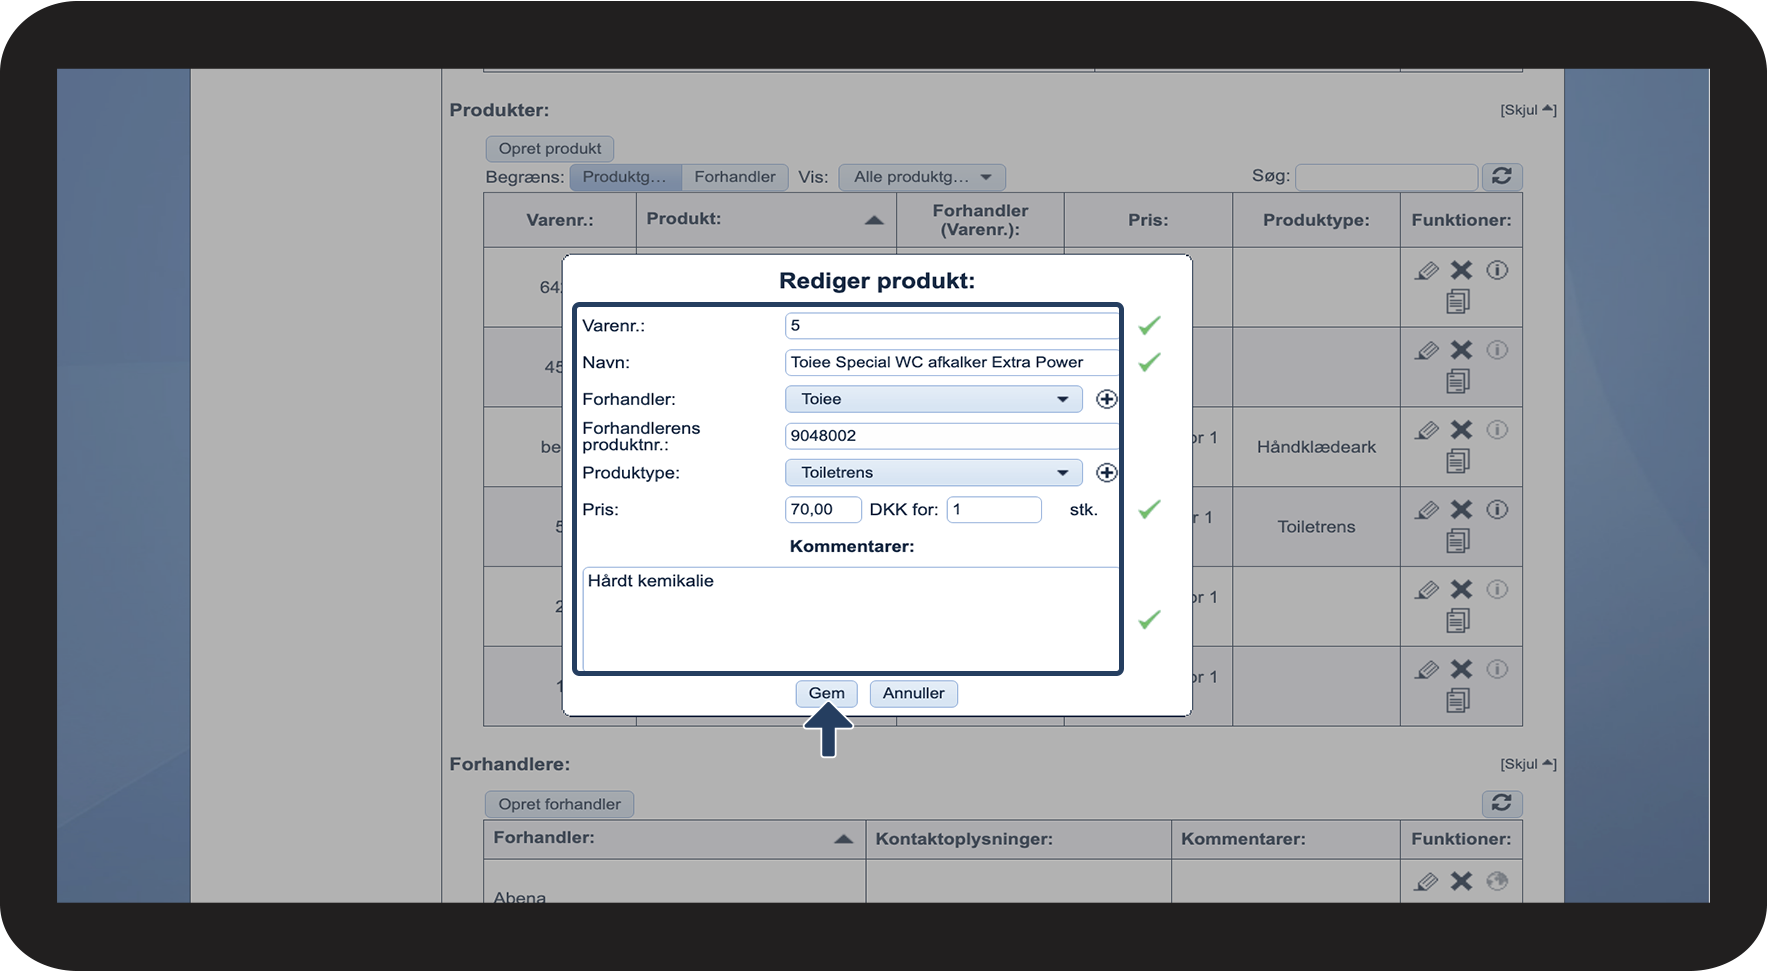Click the Toiletrens product type cell
The height and width of the screenshot is (971, 1767).
point(1316,527)
